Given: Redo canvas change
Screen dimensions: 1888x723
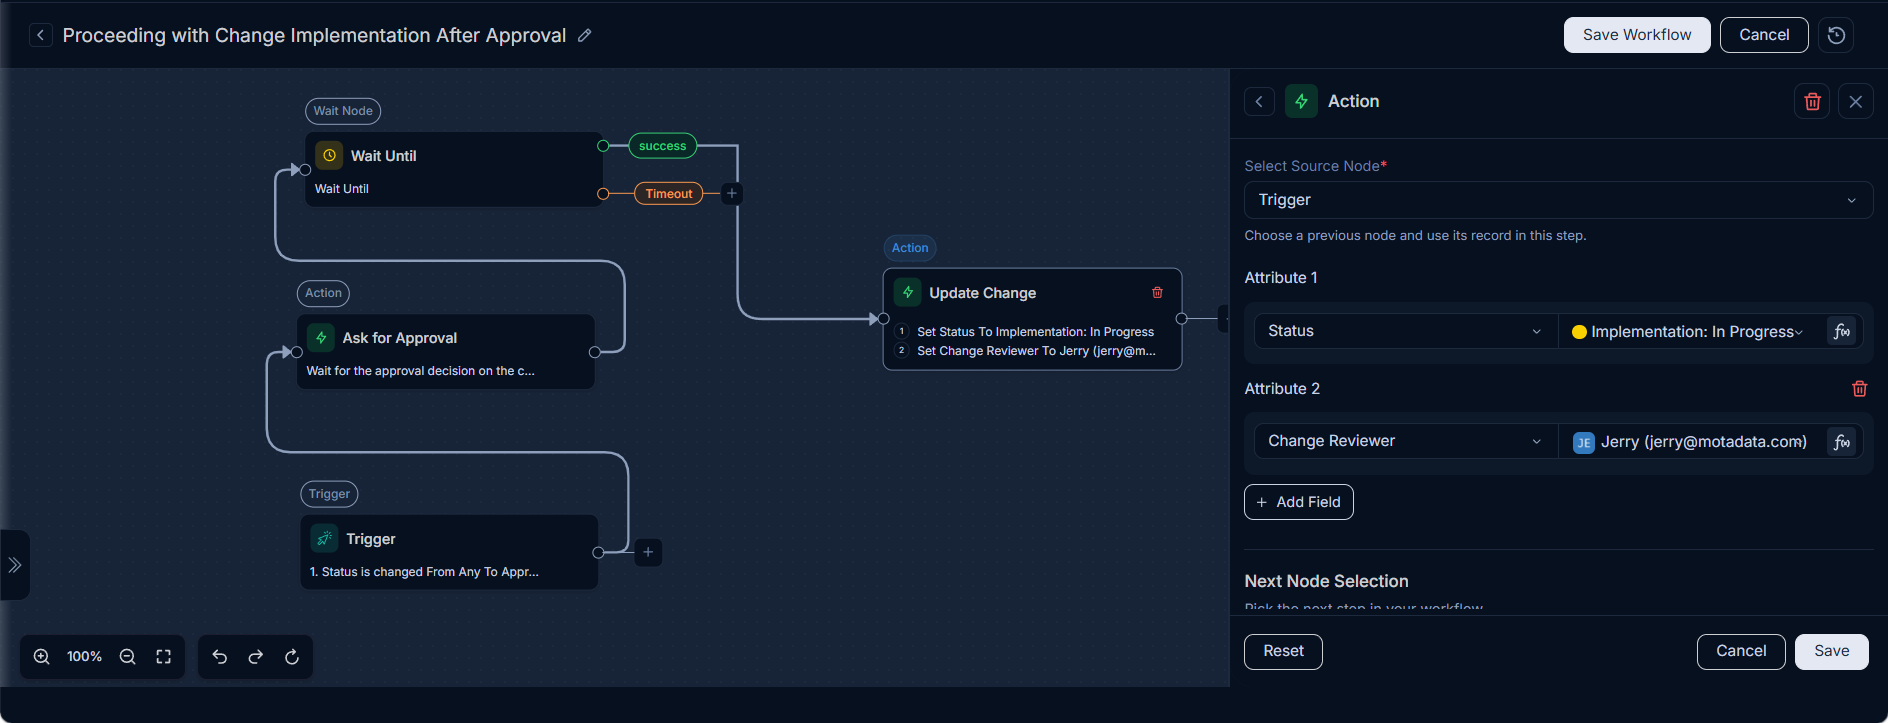Looking at the screenshot, I should (256, 657).
